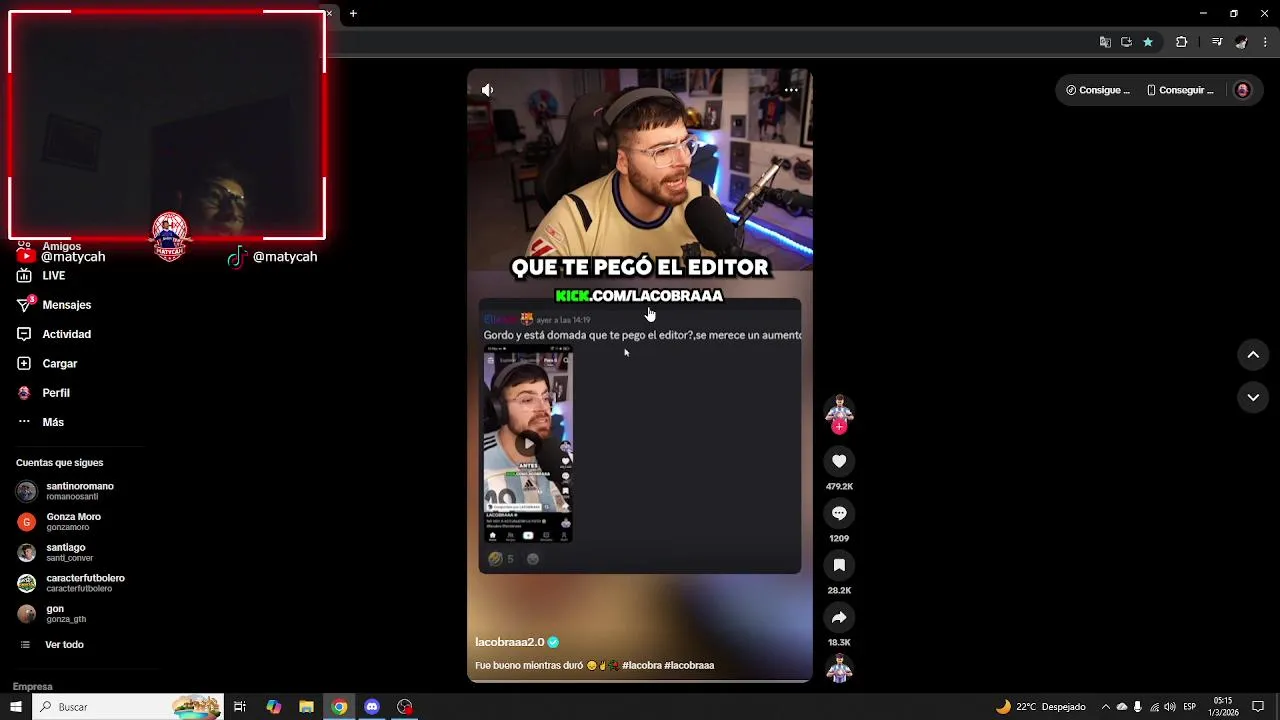Open File Explorer from taskbar
Image resolution: width=1280 pixels, height=720 pixels.
coord(306,707)
